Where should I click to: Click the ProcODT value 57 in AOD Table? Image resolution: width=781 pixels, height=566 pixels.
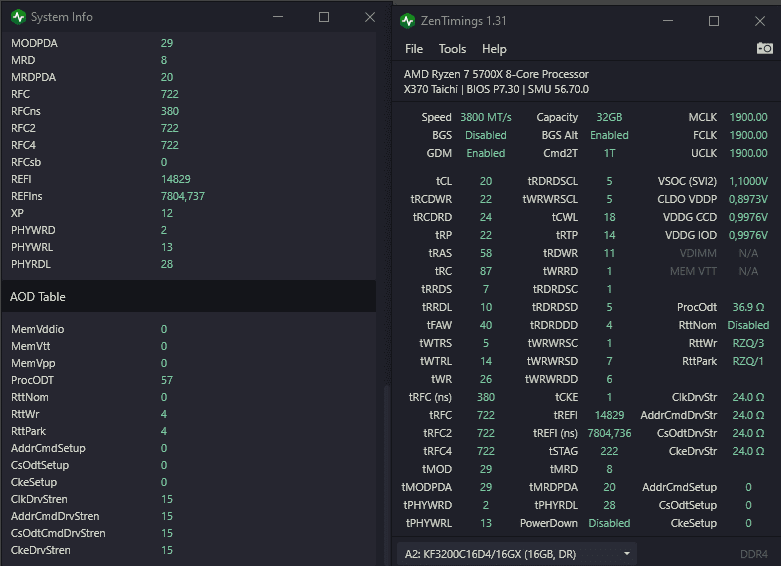pos(167,380)
